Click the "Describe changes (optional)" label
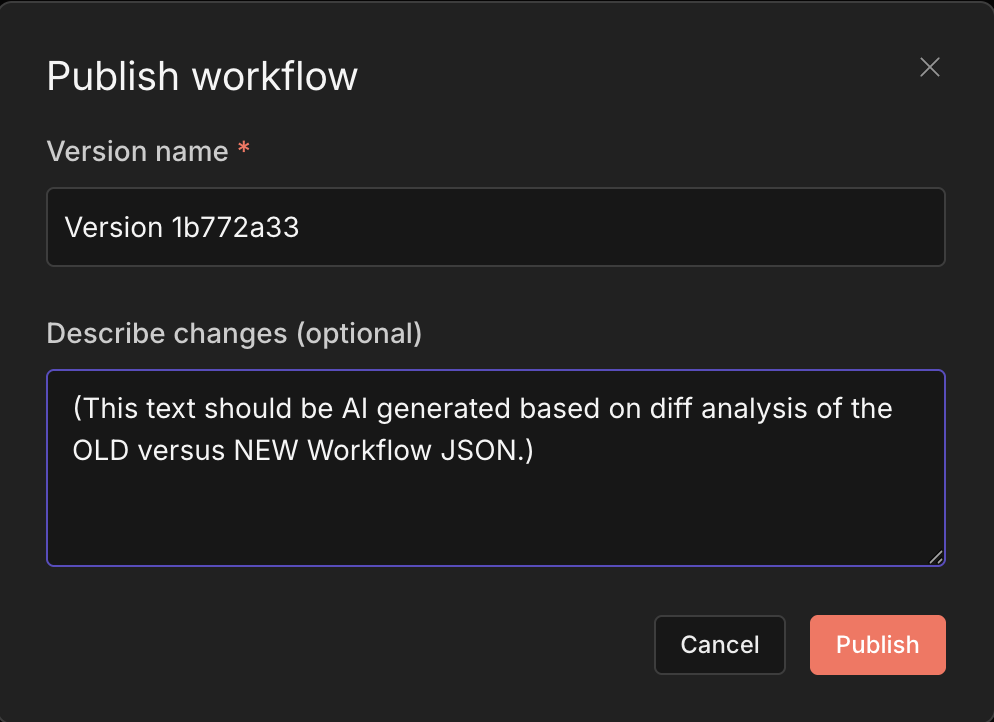Viewport: 994px width, 722px height. click(234, 334)
